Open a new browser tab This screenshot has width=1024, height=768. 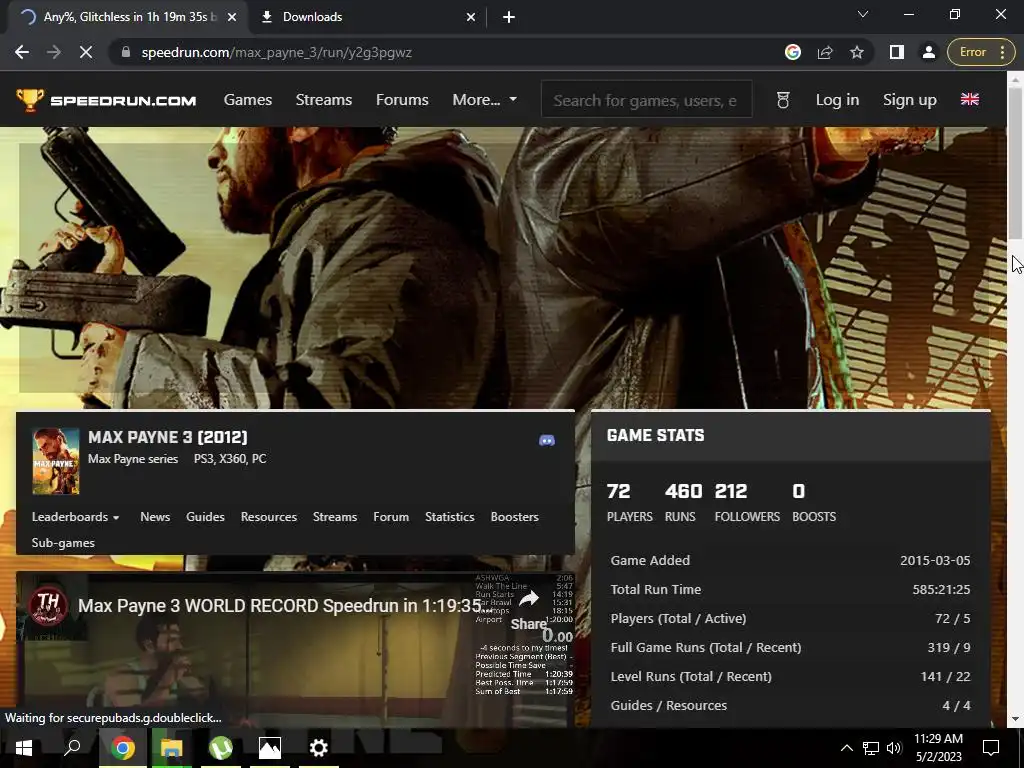[509, 17]
